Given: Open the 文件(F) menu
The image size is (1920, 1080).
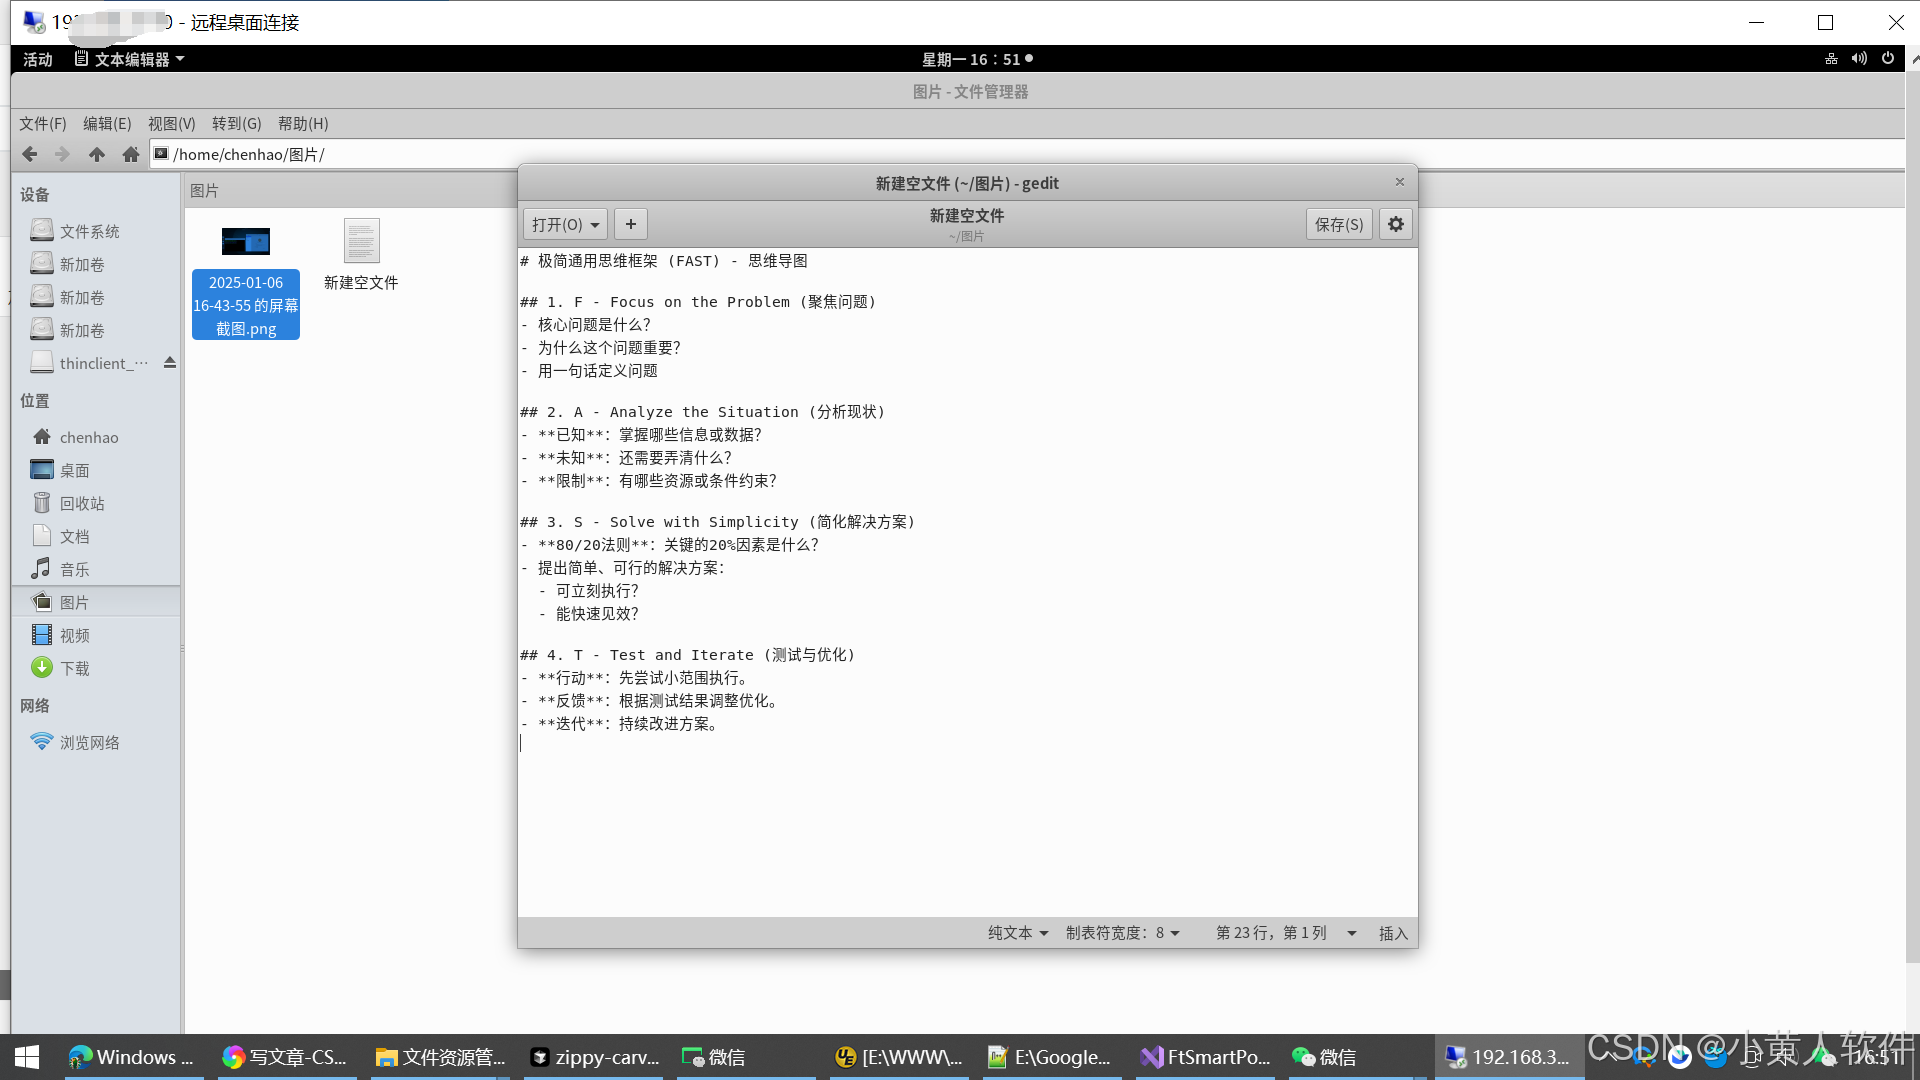Looking at the screenshot, I should [x=43, y=124].
